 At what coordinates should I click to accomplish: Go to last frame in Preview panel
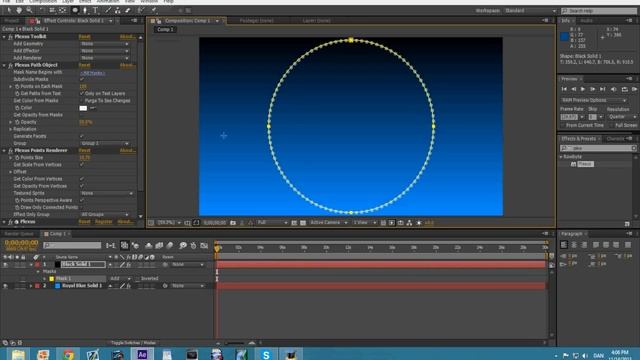point(603,89)
